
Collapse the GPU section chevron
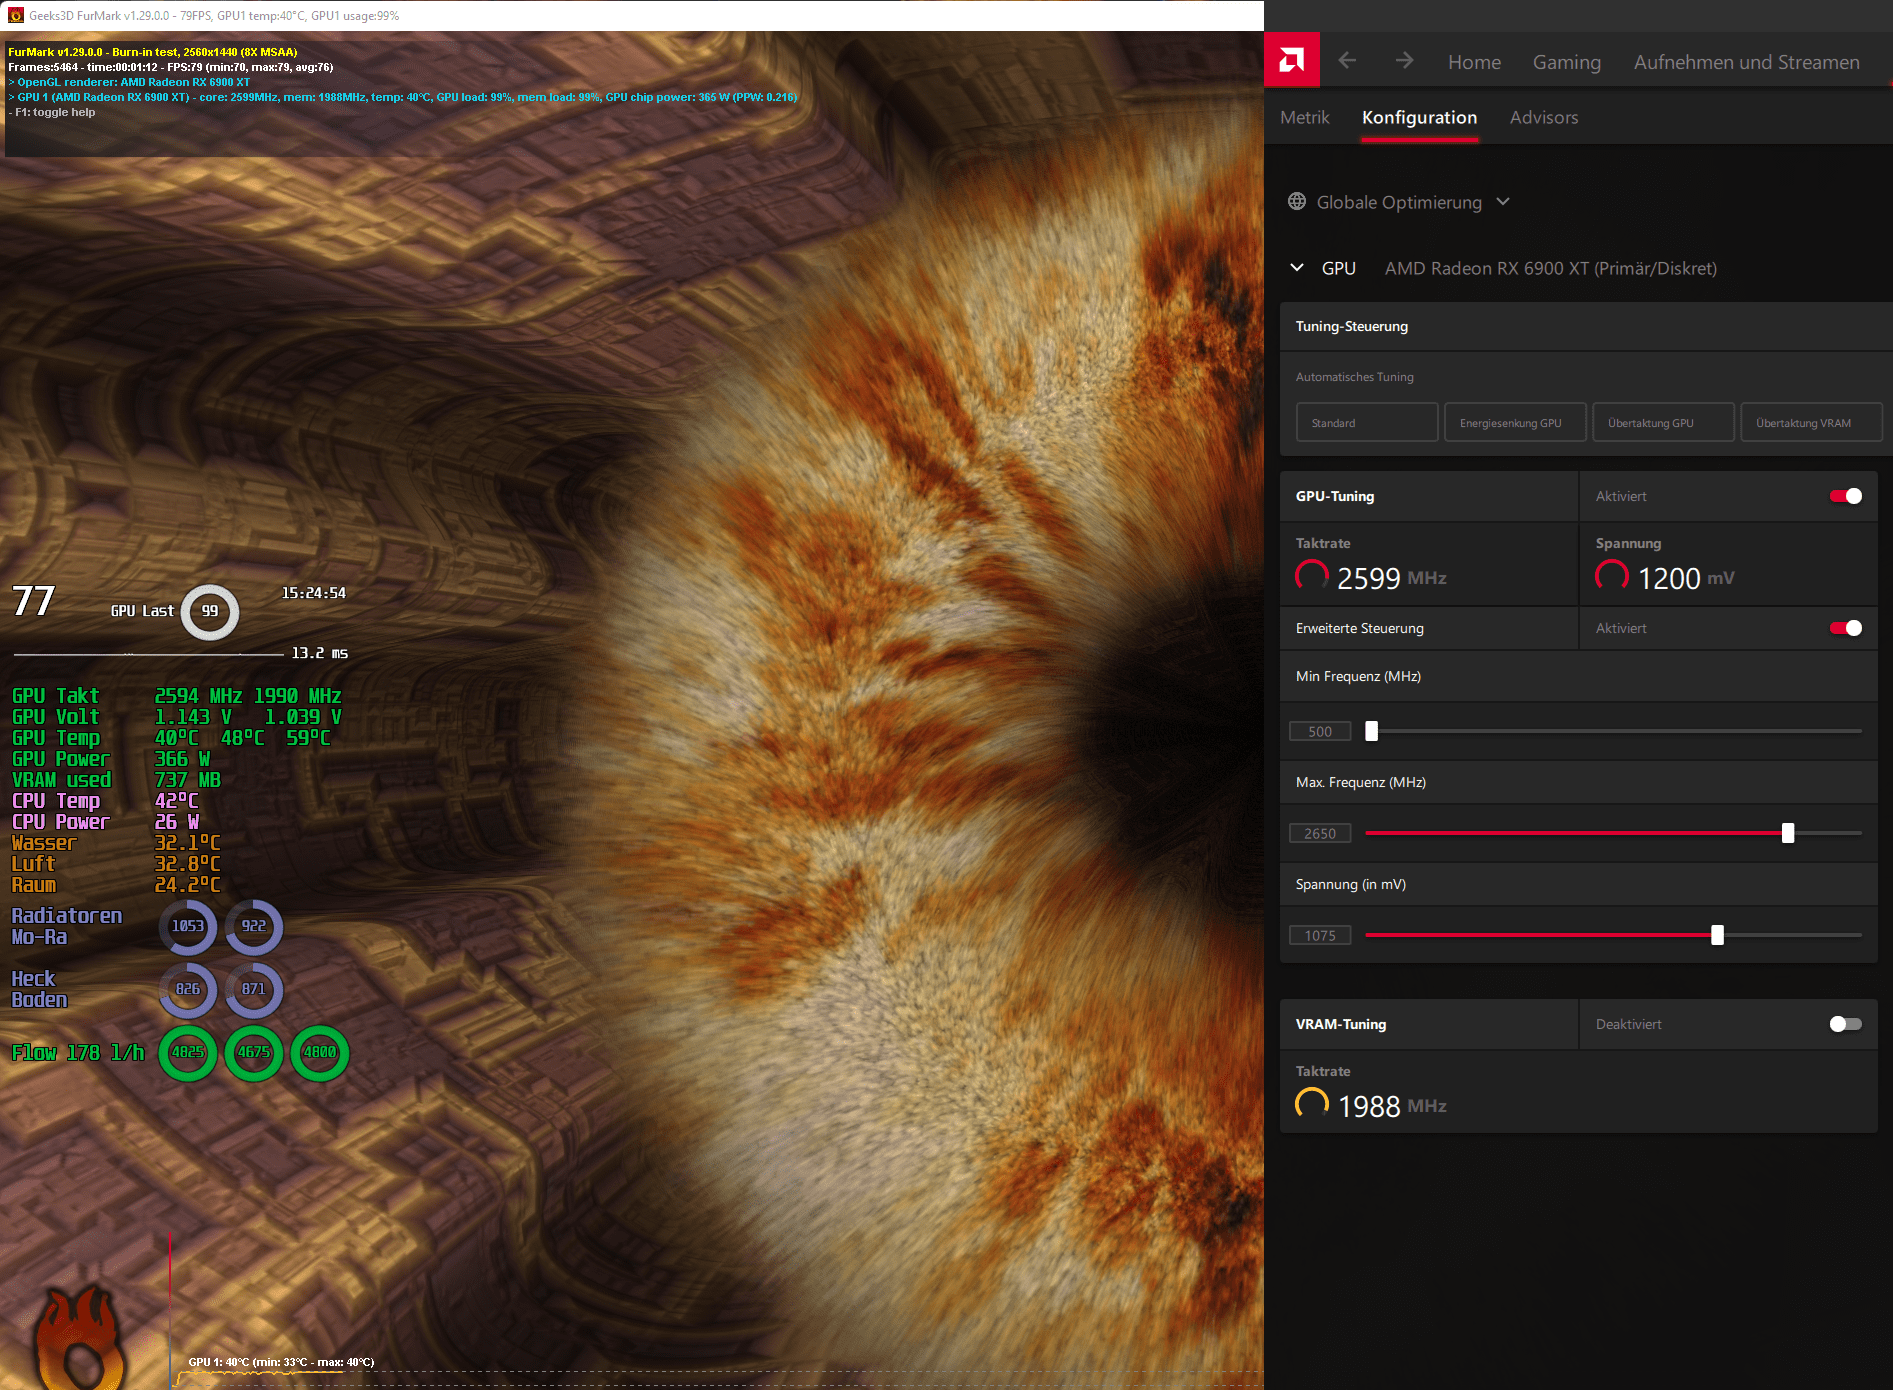tap(1297, 267)
